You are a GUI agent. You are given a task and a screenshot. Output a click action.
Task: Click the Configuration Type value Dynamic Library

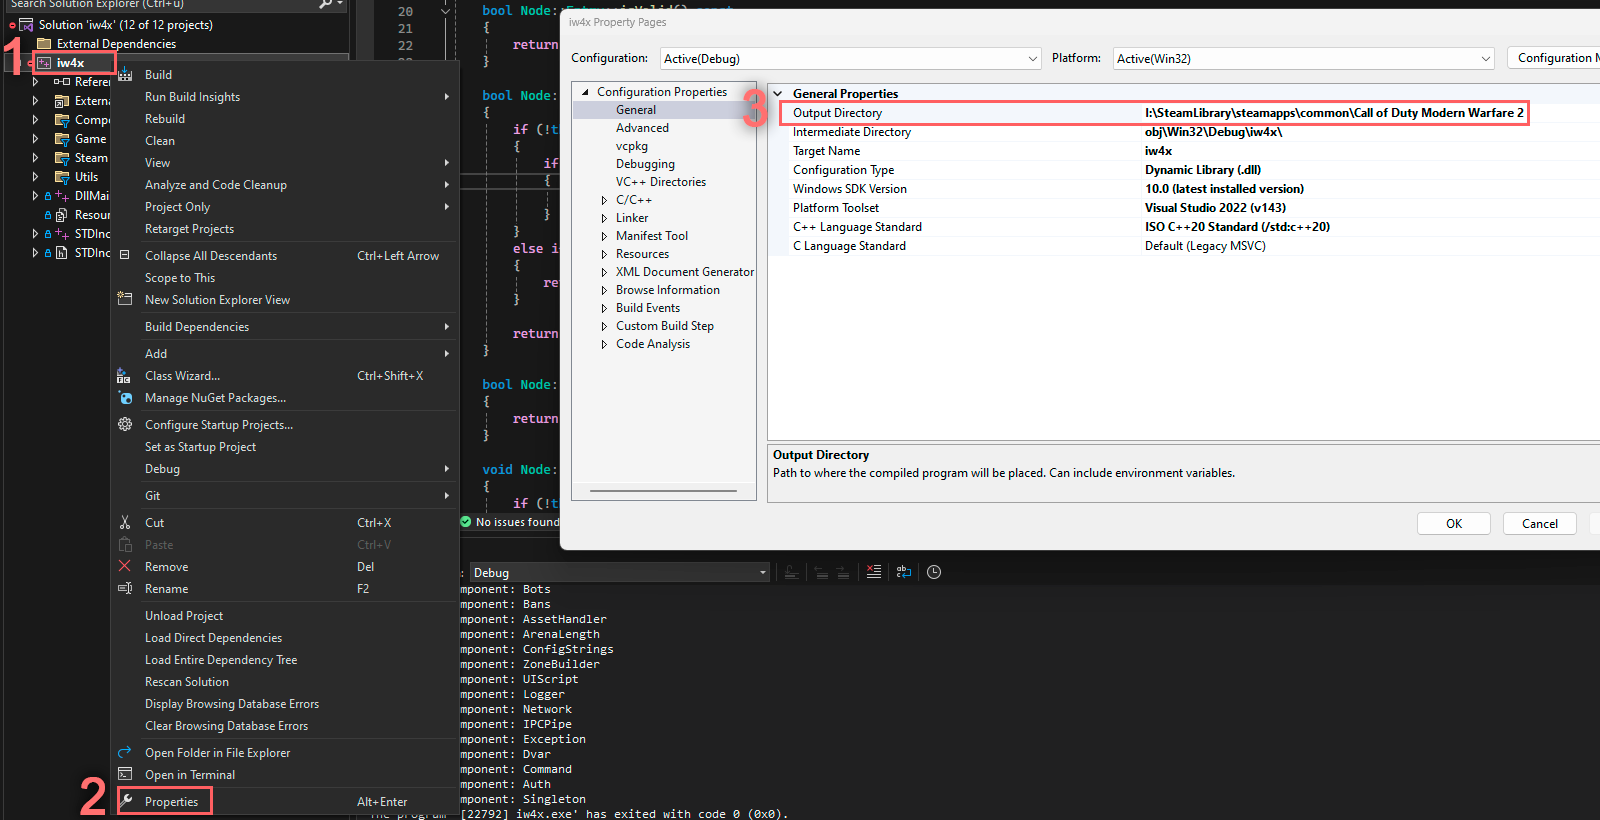point(1203,170)
